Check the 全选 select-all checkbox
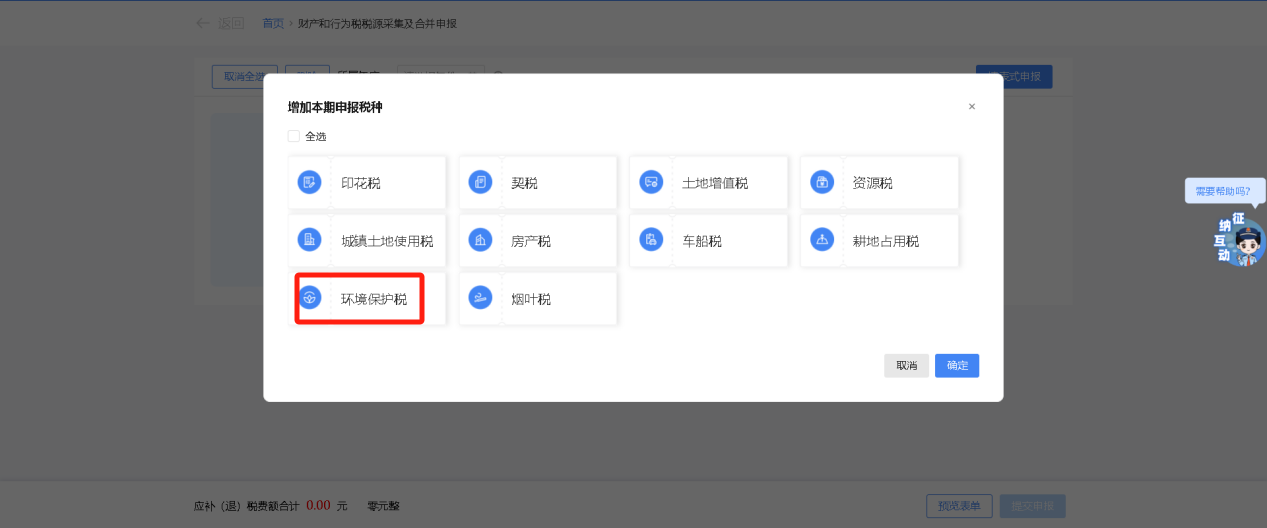Screen dimensions: 1267x528 294,136
